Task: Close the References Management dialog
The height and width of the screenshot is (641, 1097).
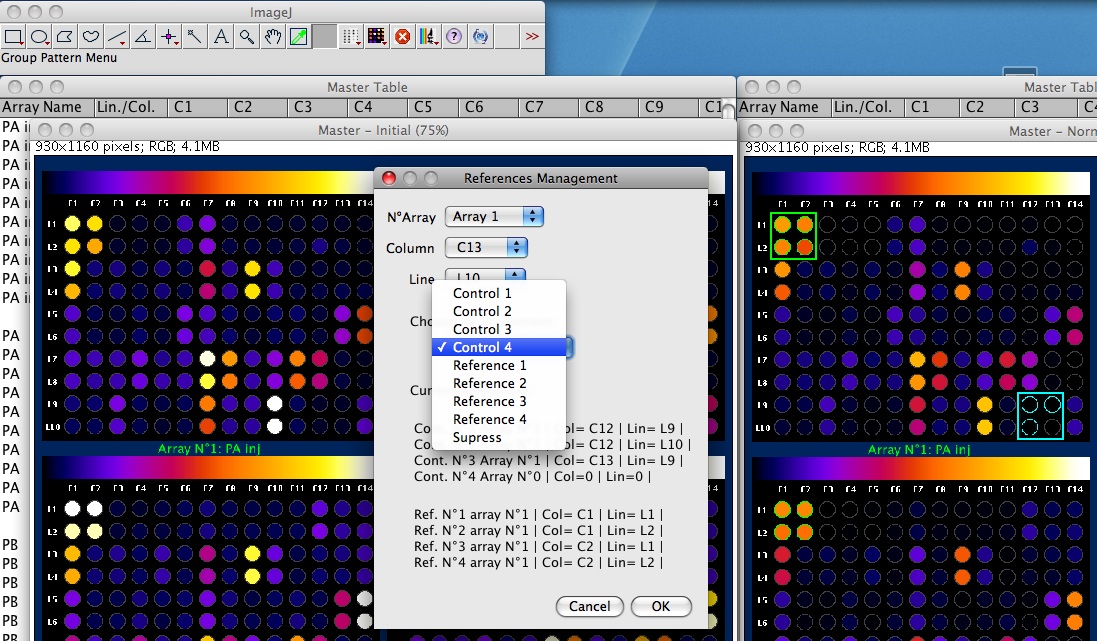Action: pos(389,178)
